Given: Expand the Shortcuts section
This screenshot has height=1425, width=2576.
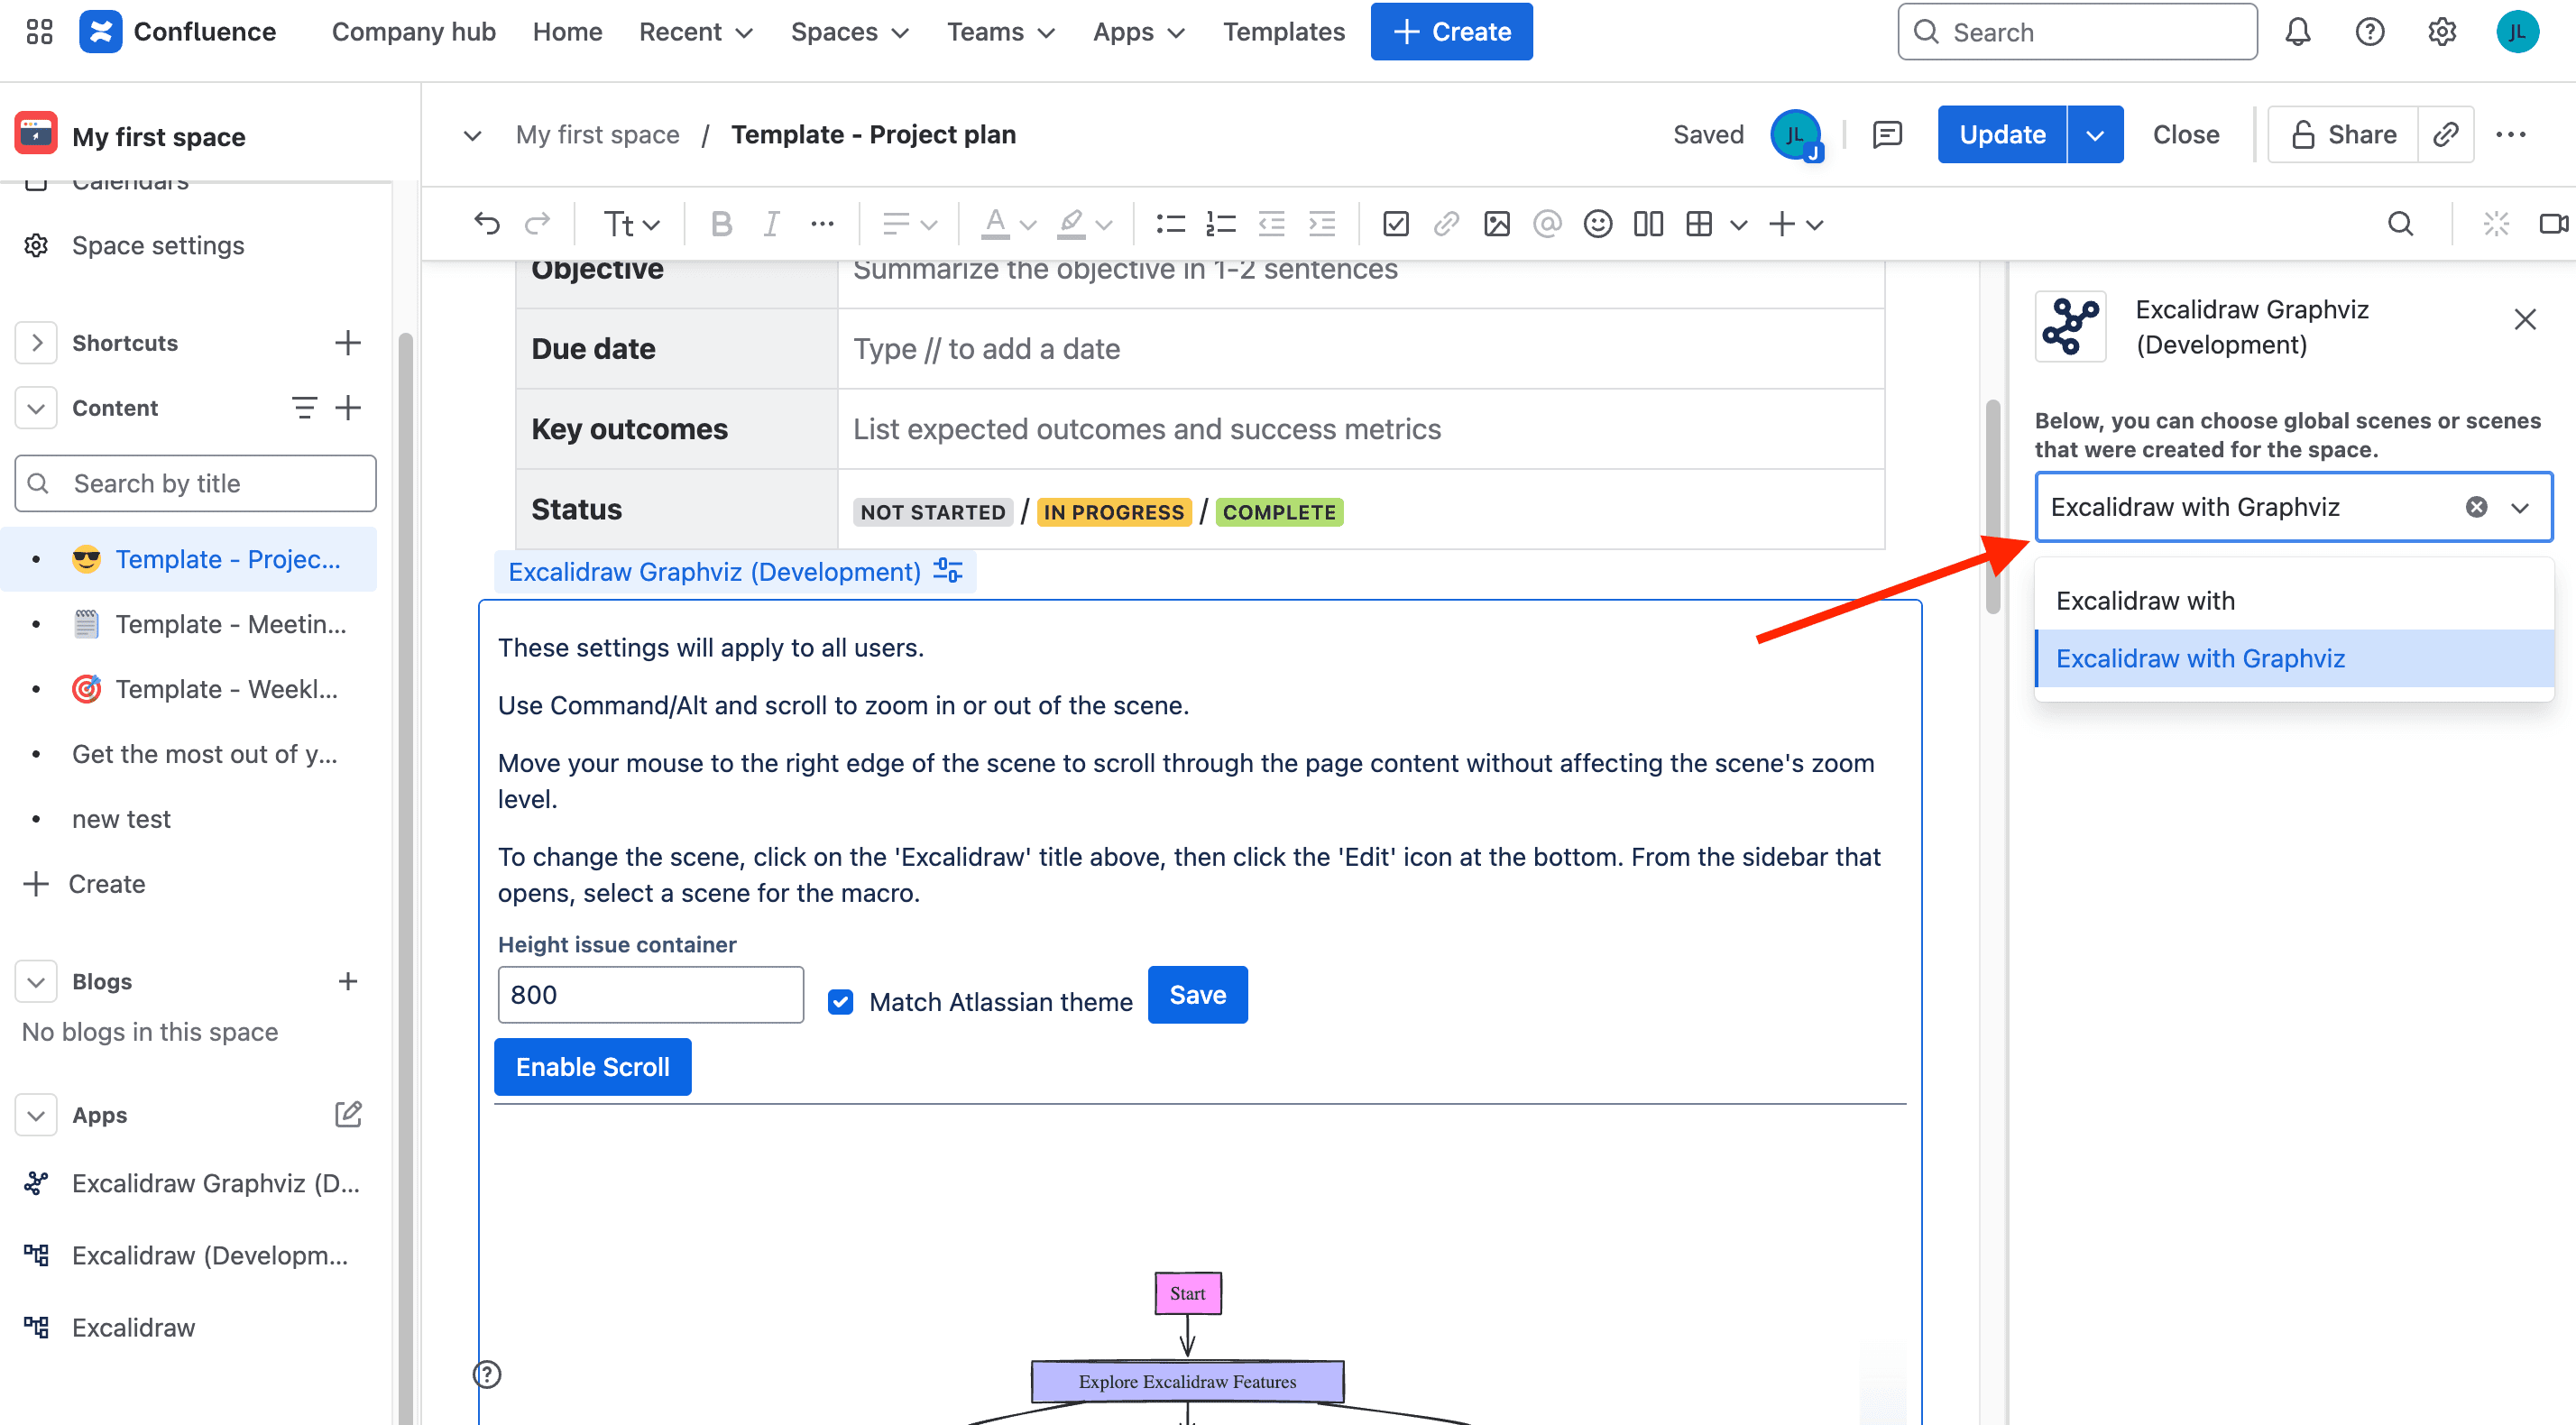Looking at the screenshot, I should [x=36, y=342].
